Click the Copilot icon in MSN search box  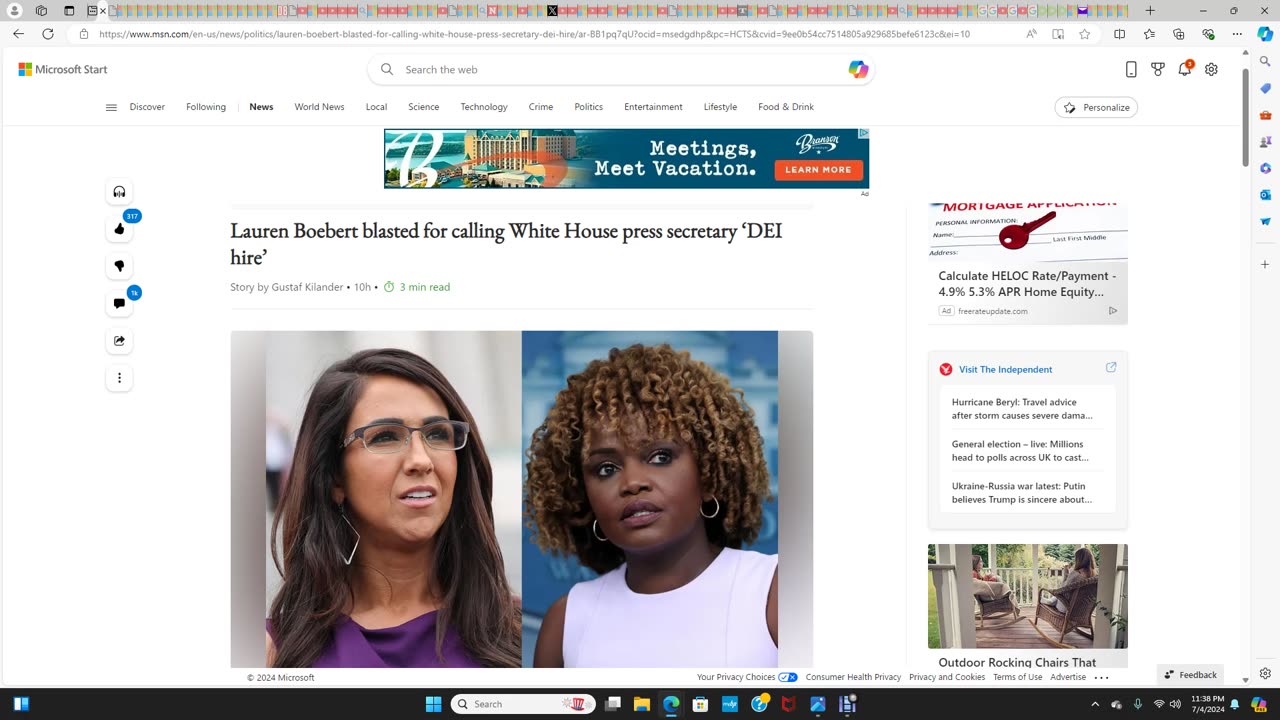[858, 69]
